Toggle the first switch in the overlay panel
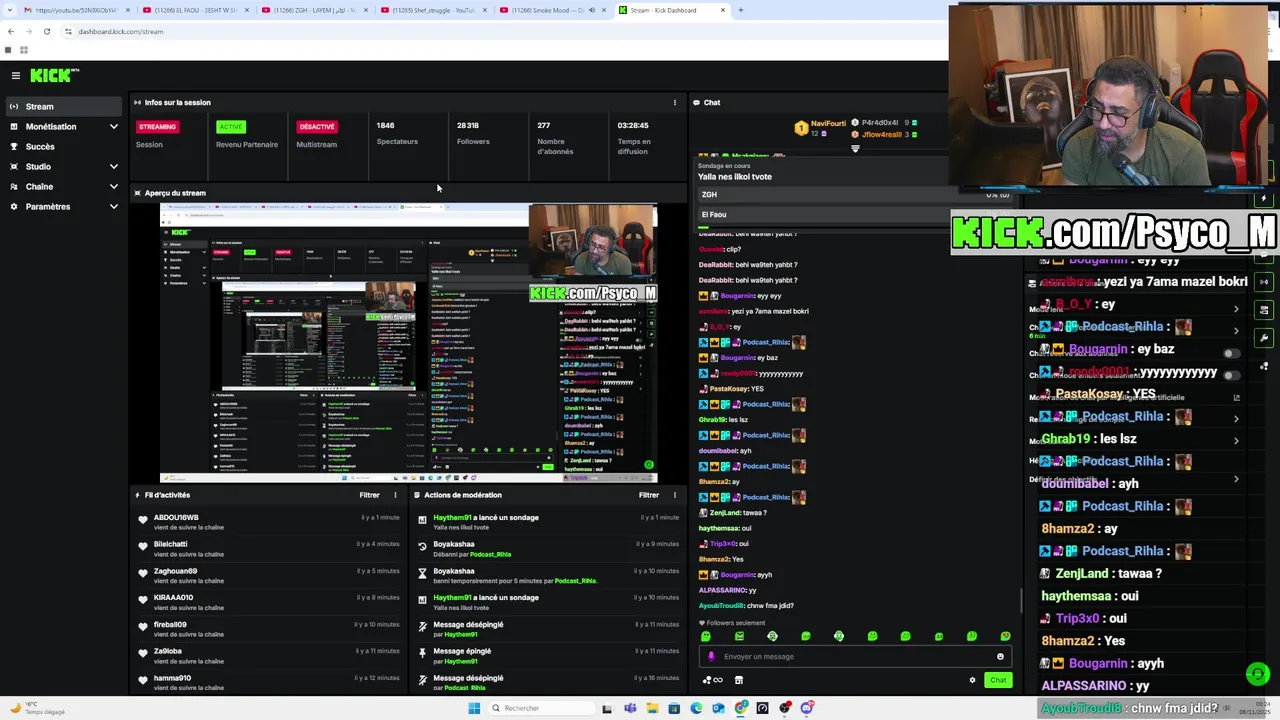The image size is (1280, 720). (x=1230, y=354)
